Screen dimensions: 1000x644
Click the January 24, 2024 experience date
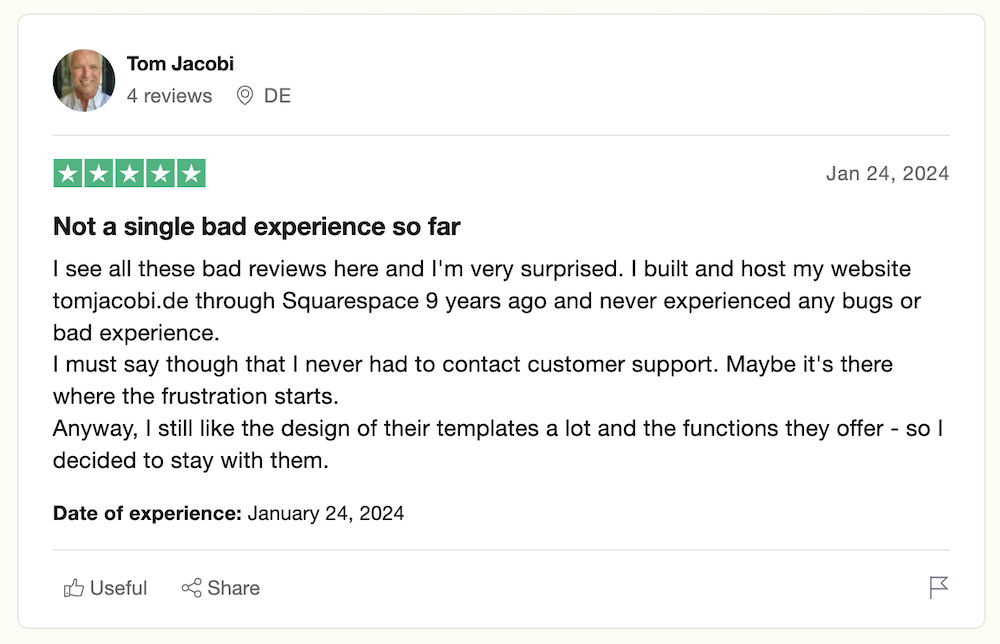click(x=326, y=514)
